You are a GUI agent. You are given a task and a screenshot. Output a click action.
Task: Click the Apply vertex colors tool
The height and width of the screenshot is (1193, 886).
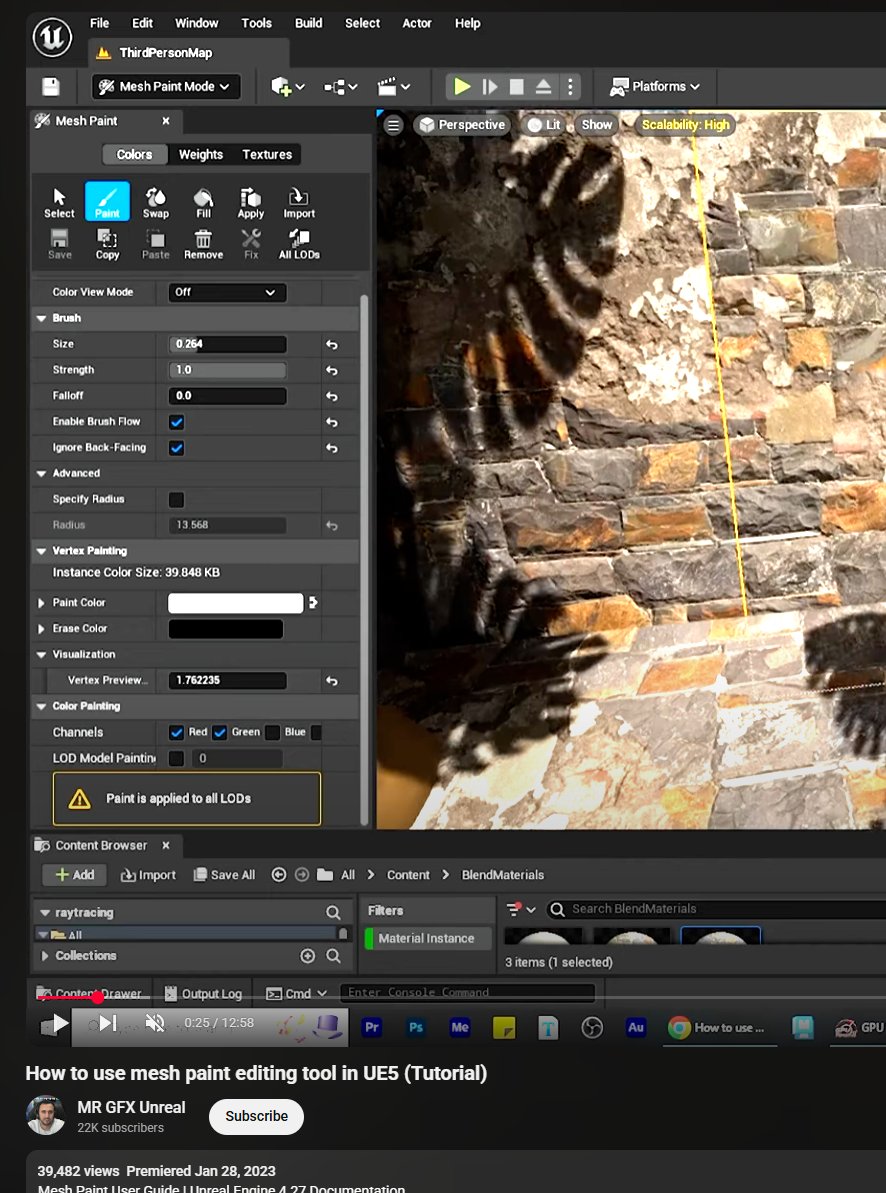tap(250, 202)
